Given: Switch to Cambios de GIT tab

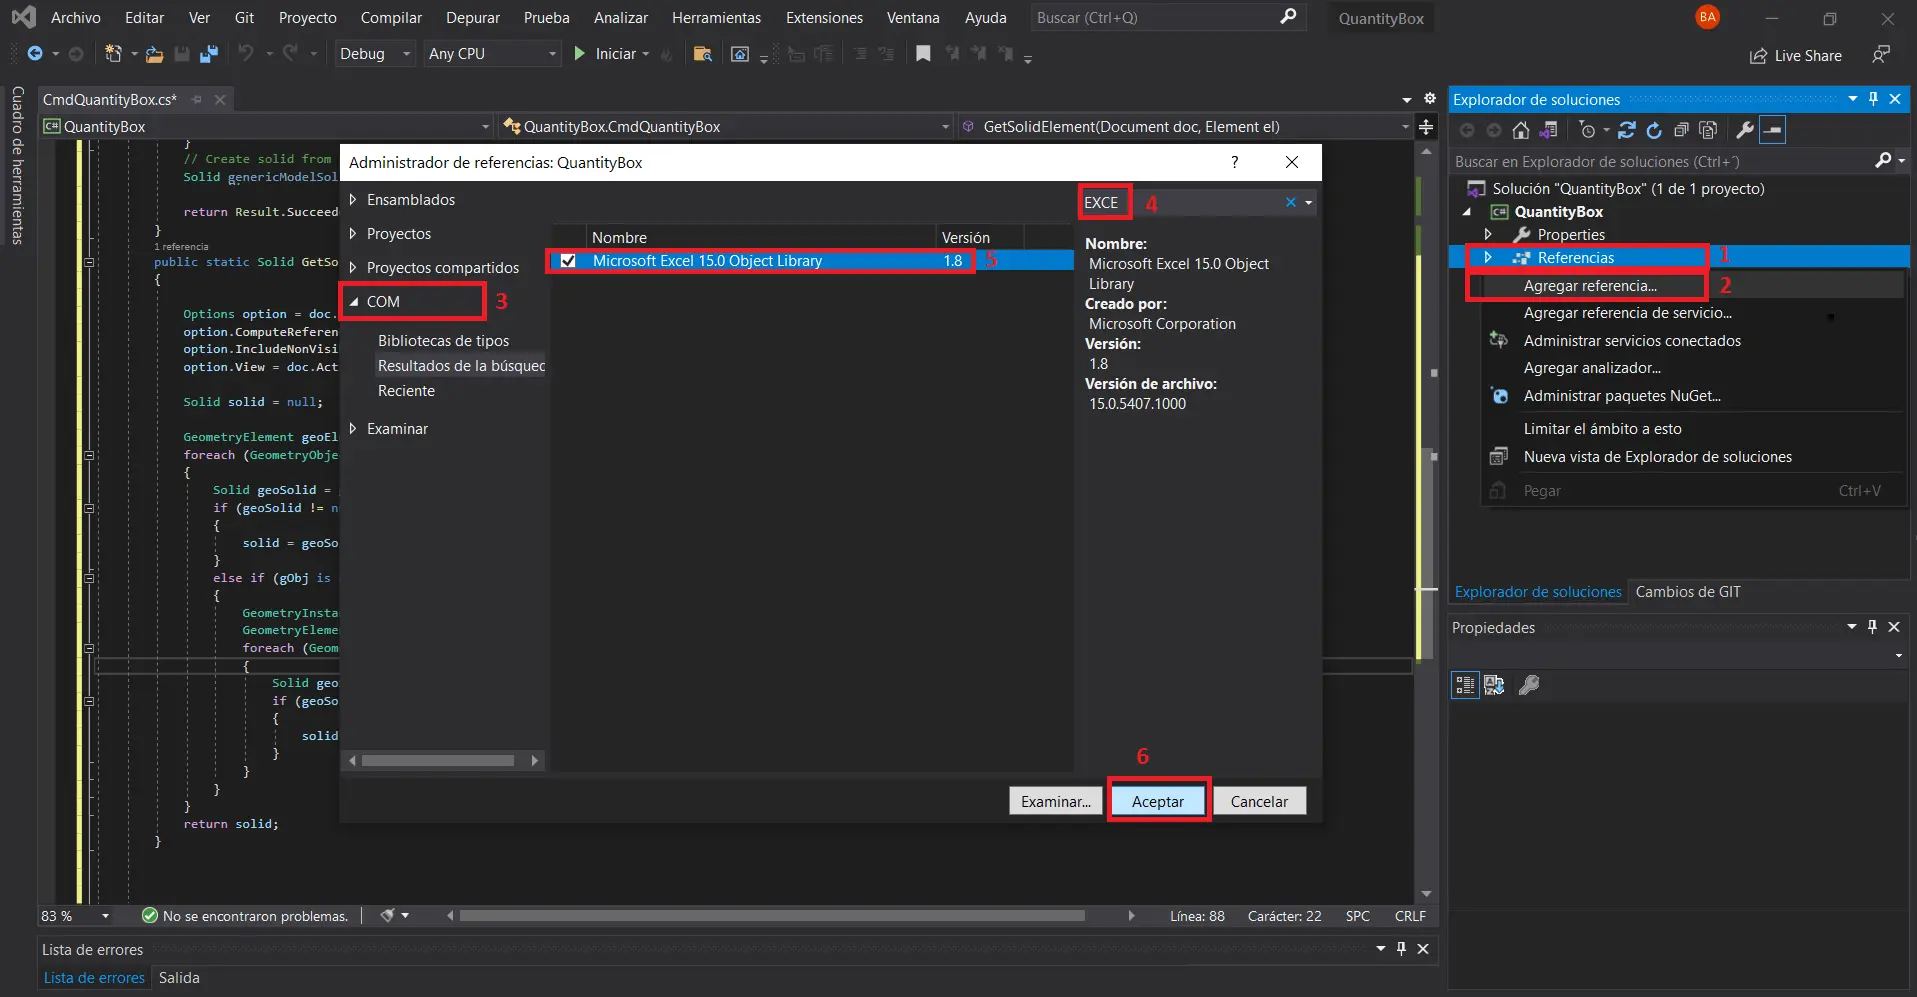Looking at the screenshot, I should [1688, 592].
